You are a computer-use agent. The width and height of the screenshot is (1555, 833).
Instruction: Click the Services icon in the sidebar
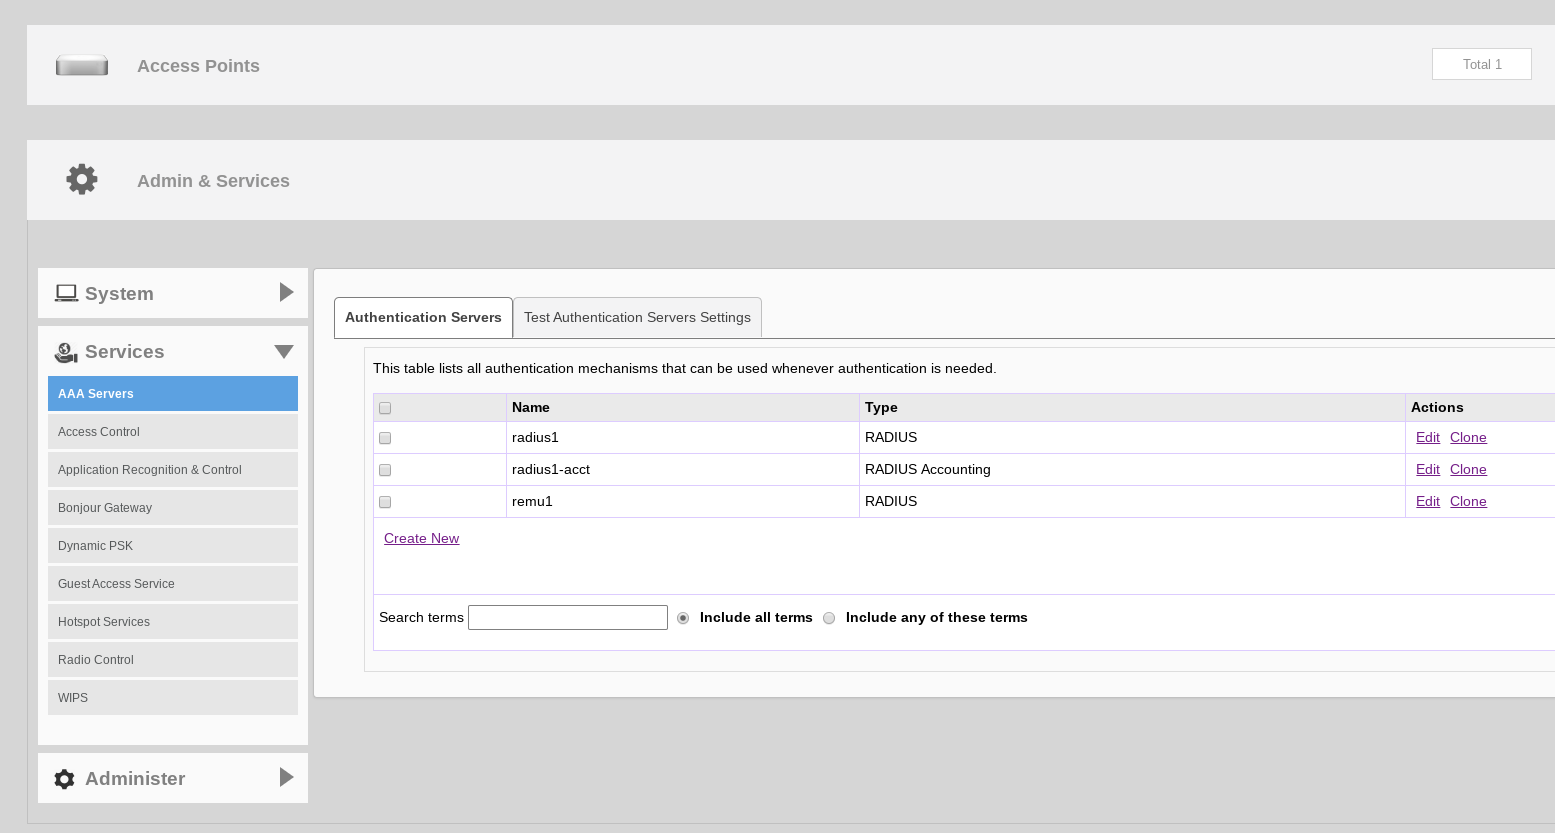pyautogui.click(x=66, y=352)
